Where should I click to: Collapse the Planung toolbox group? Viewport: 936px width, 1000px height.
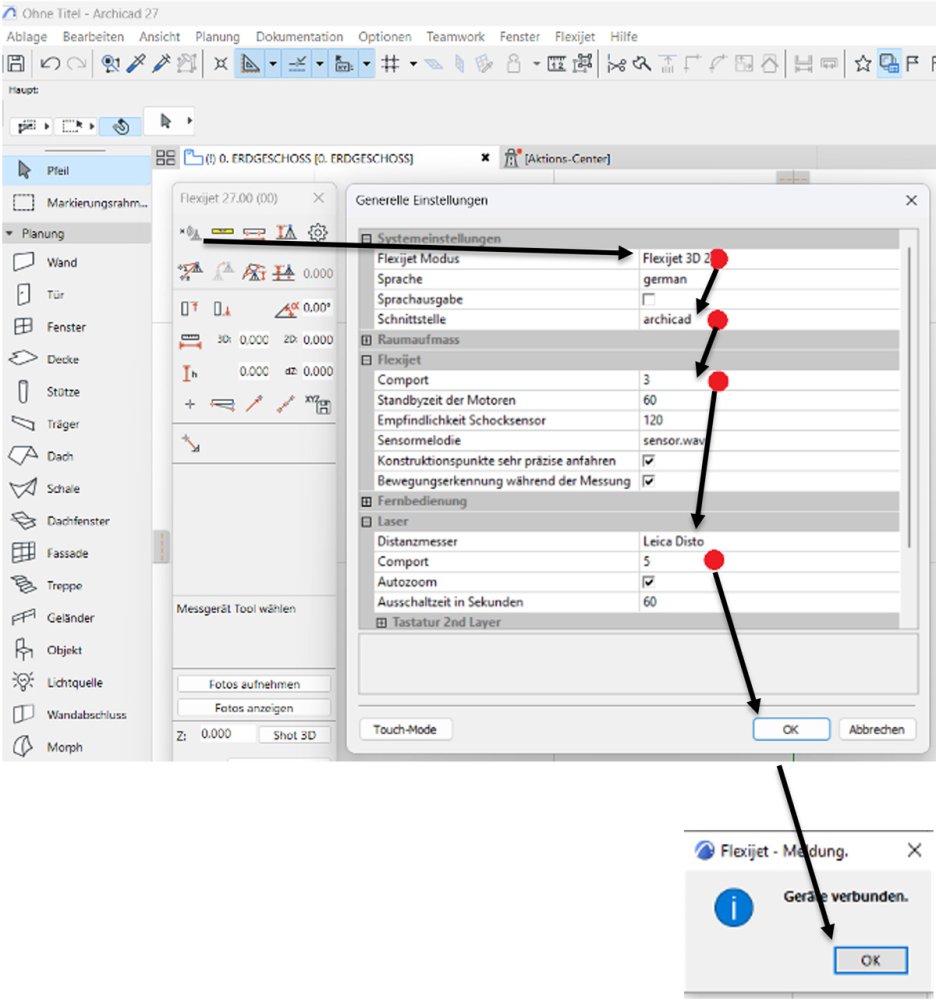(10, 233)
